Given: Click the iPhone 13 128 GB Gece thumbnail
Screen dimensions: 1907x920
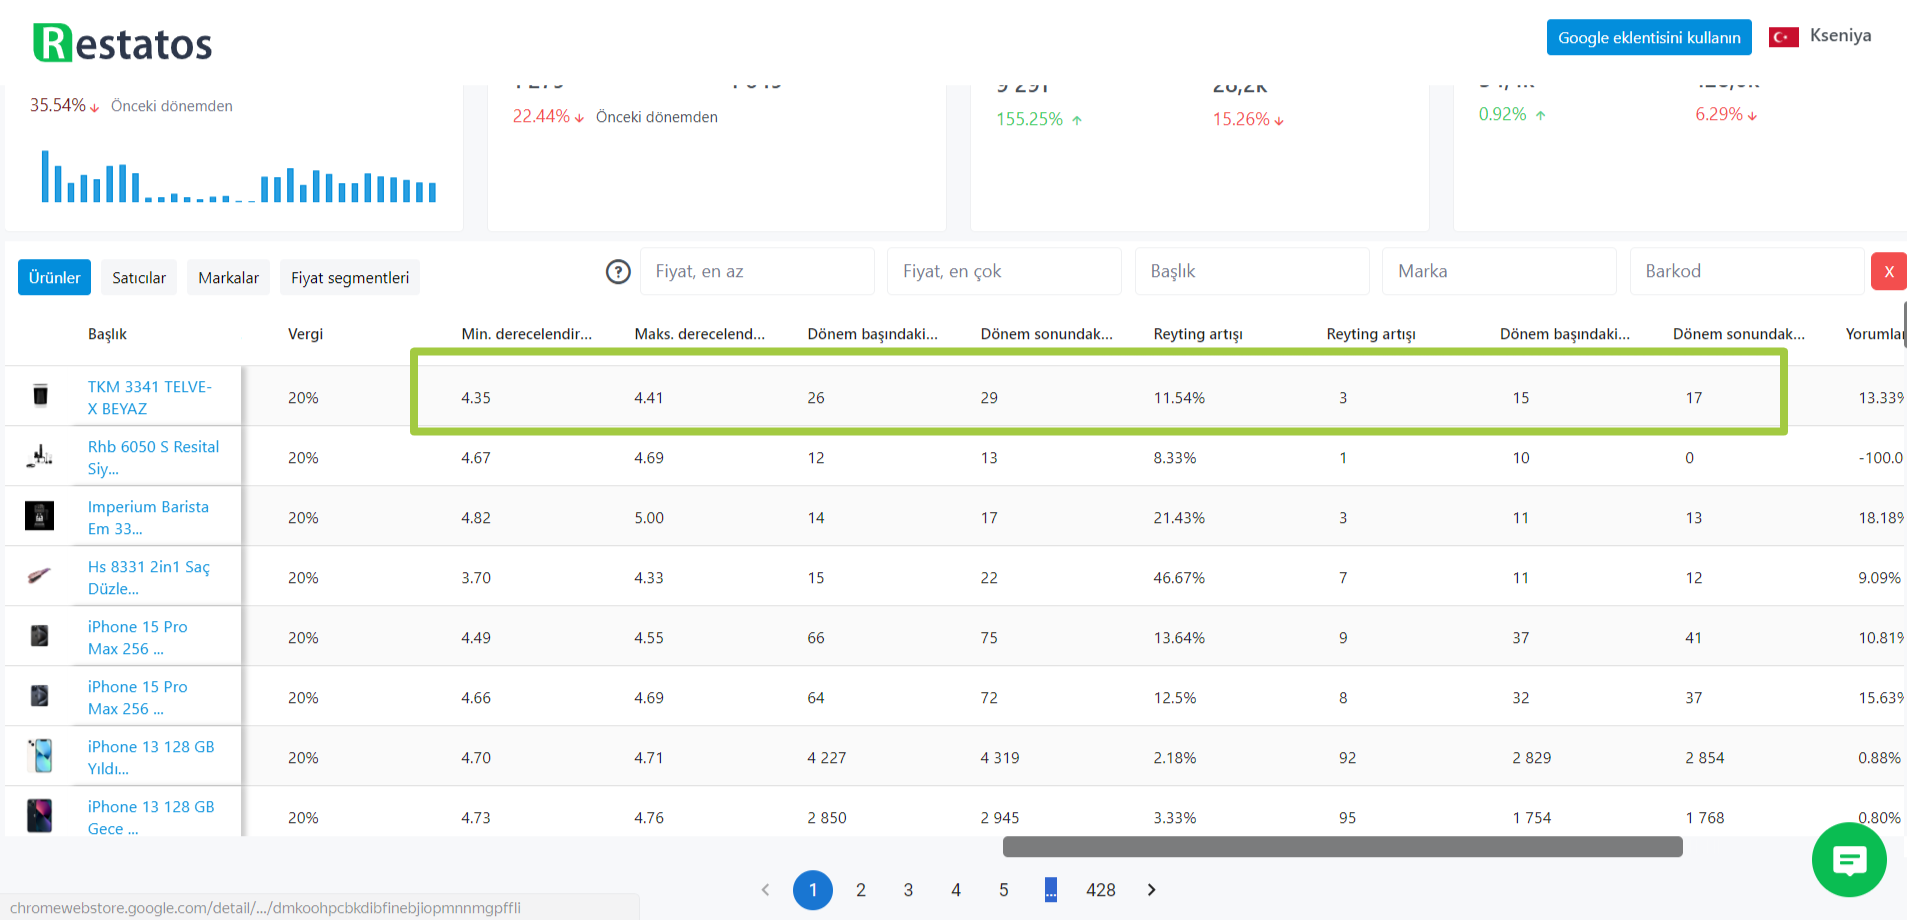Looking at the screenshot, I should 39,816.
